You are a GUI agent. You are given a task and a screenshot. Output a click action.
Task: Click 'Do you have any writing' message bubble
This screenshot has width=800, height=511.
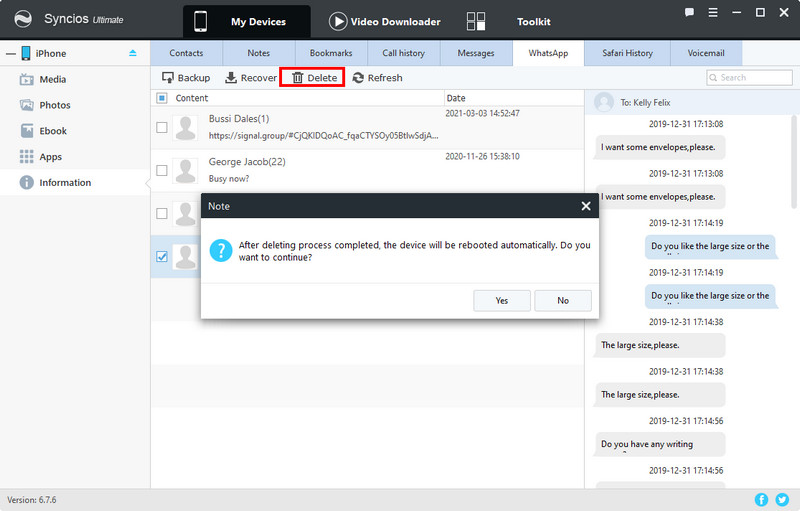click(x=660, y=444)
